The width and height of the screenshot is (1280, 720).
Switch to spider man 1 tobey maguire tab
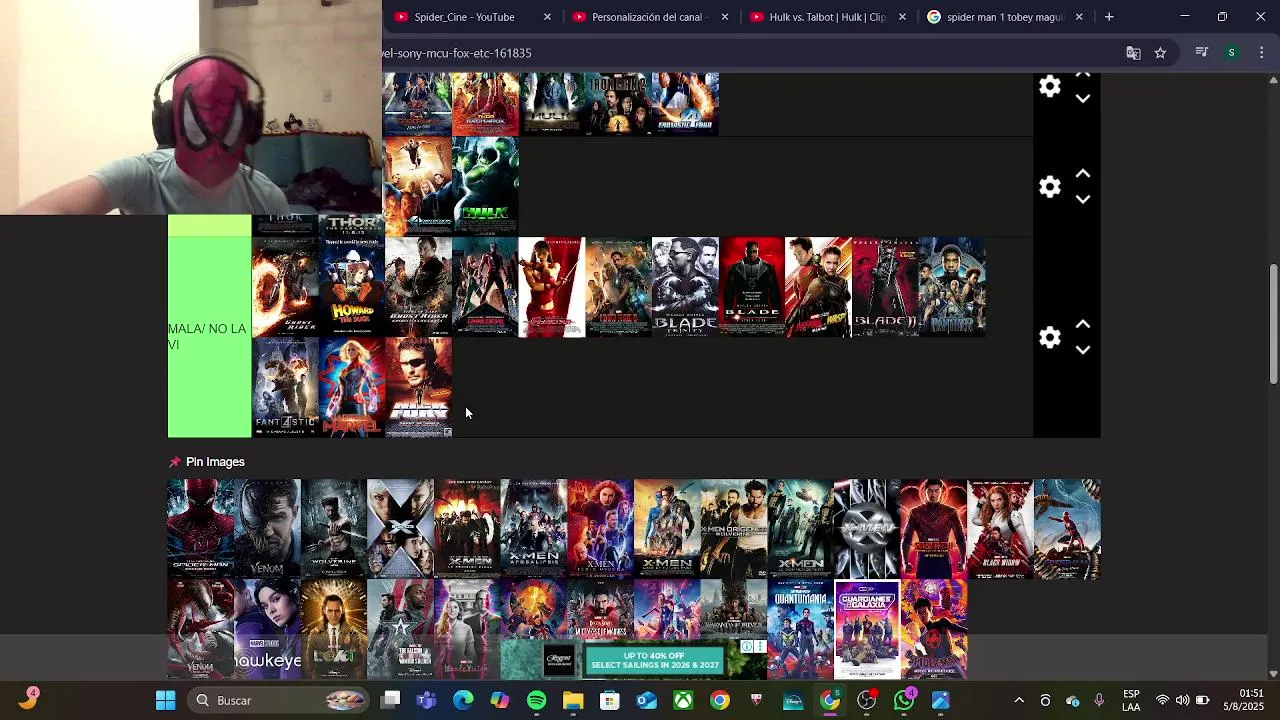click(x=1005, y=17)
